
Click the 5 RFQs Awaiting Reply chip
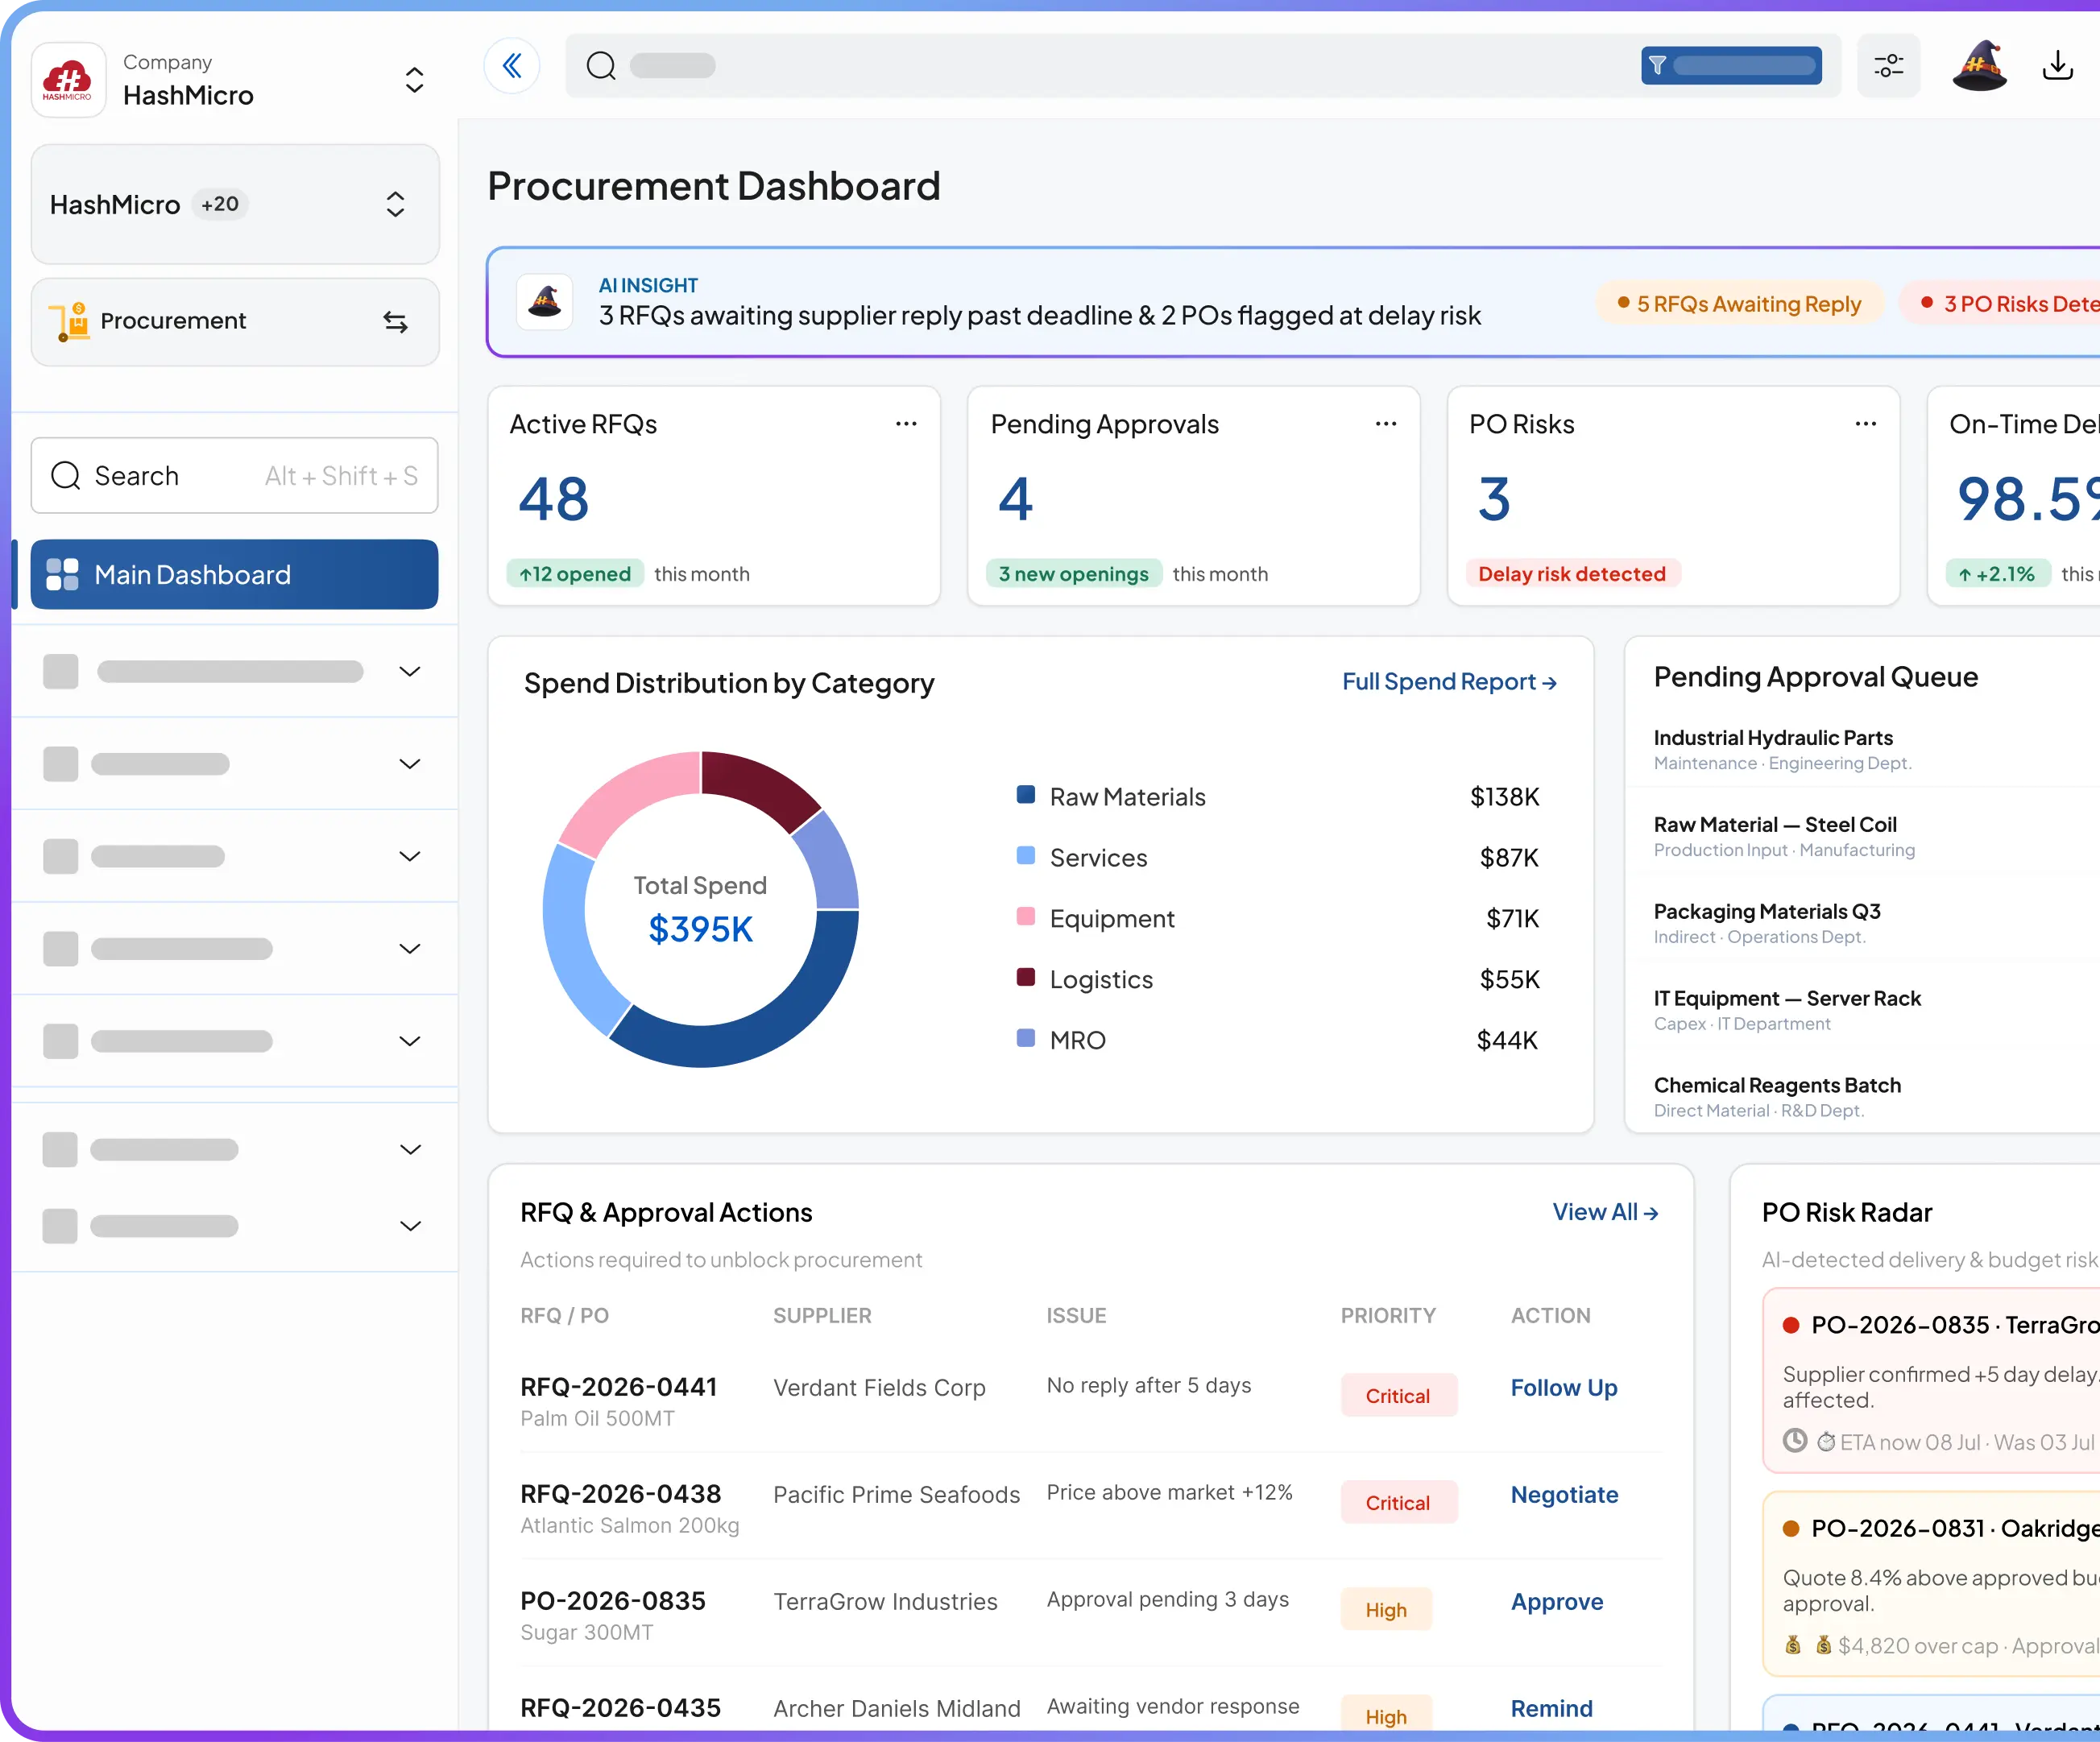point(1739,304)
